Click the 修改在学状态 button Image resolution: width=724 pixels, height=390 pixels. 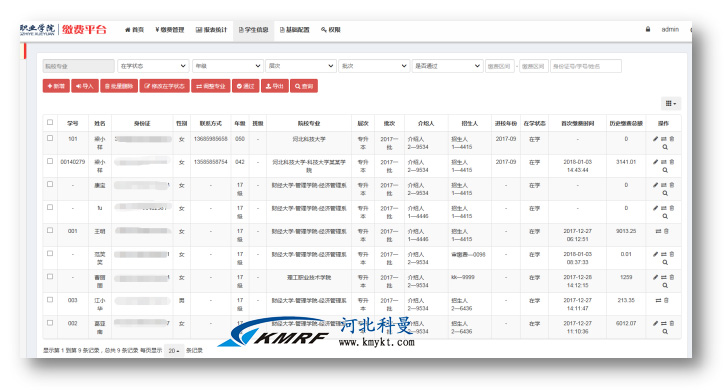coord(164,86)
